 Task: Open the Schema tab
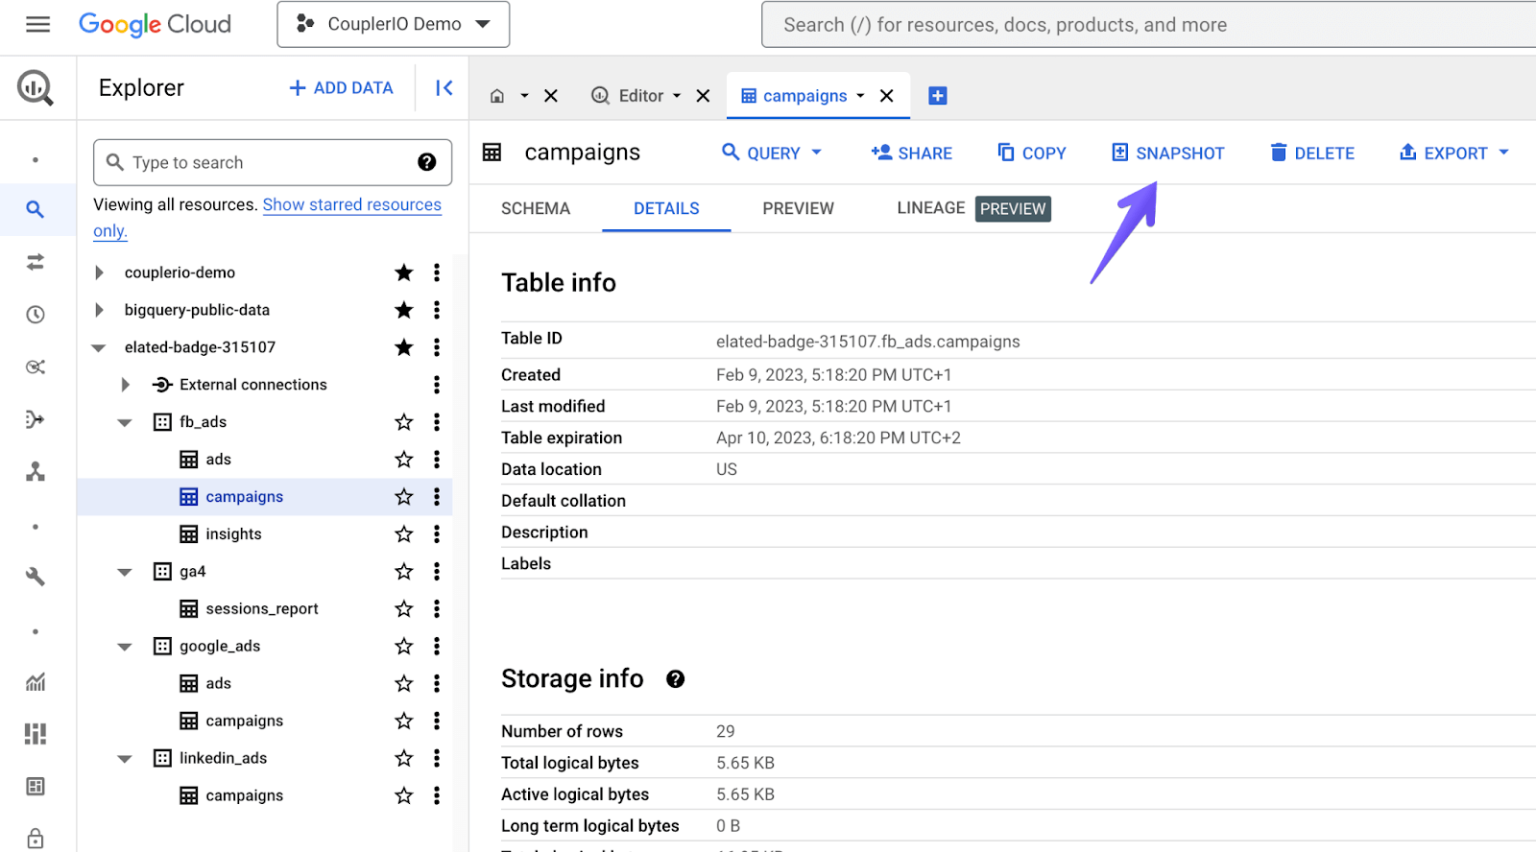pos(535,208)
